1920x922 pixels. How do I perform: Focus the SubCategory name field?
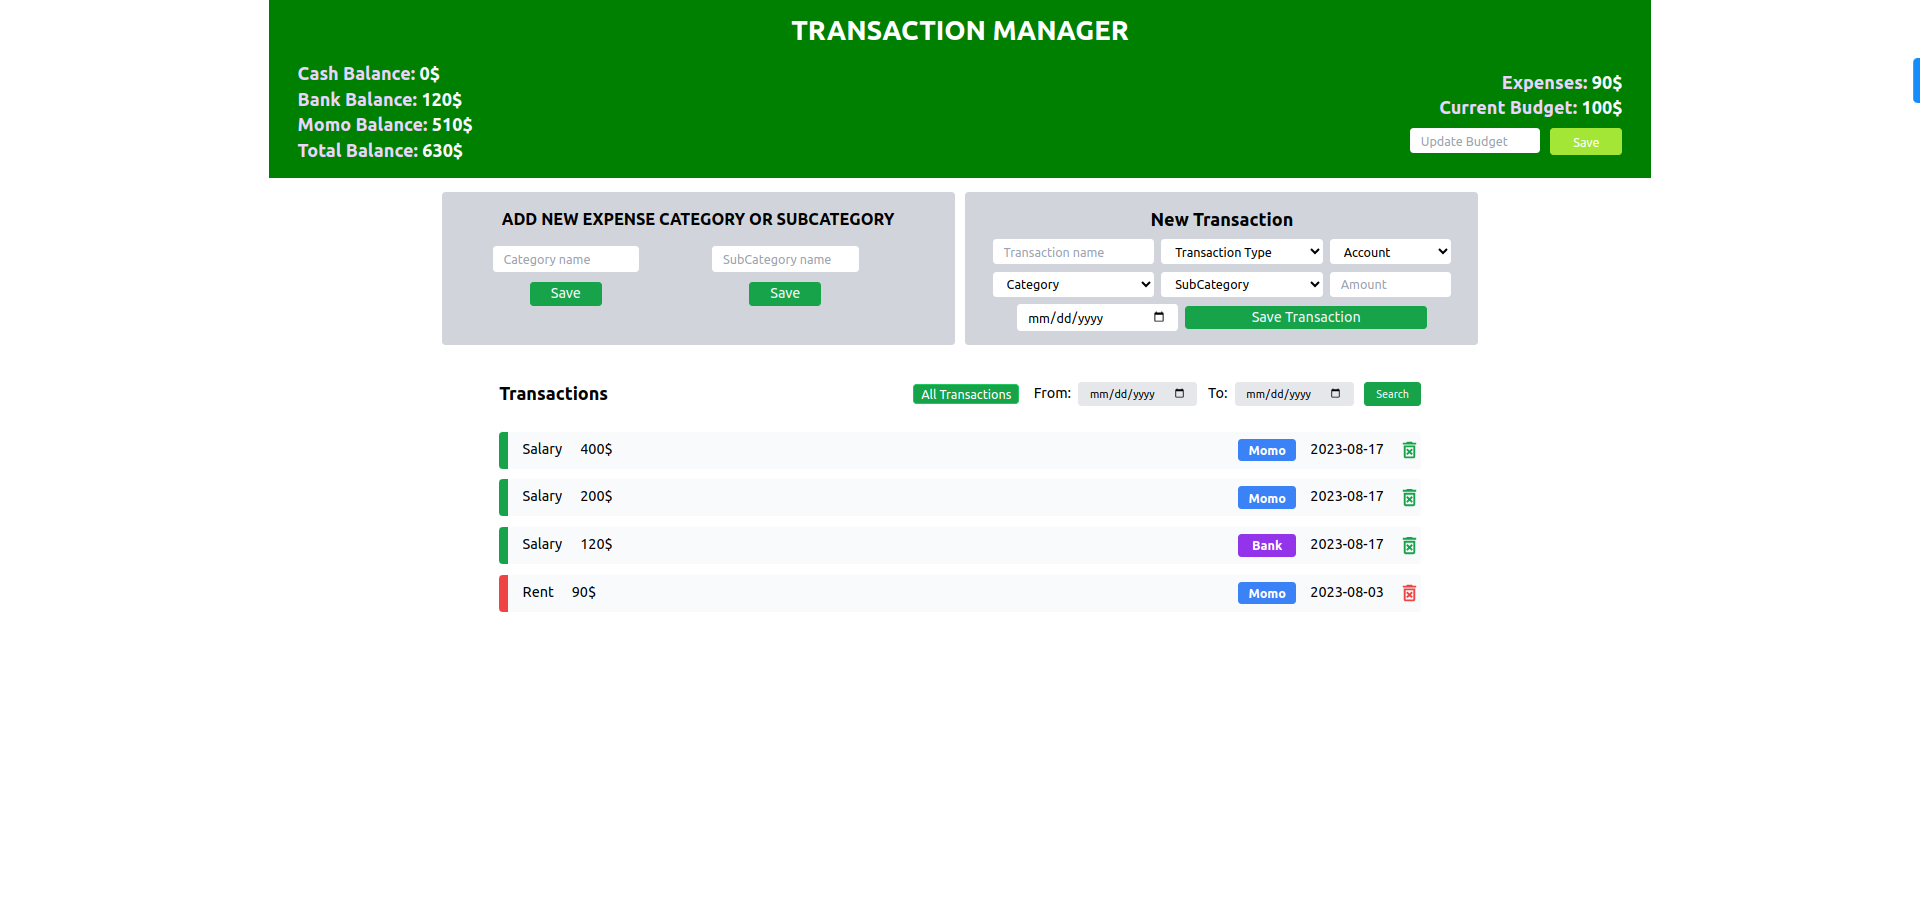[x=785, y=259]
